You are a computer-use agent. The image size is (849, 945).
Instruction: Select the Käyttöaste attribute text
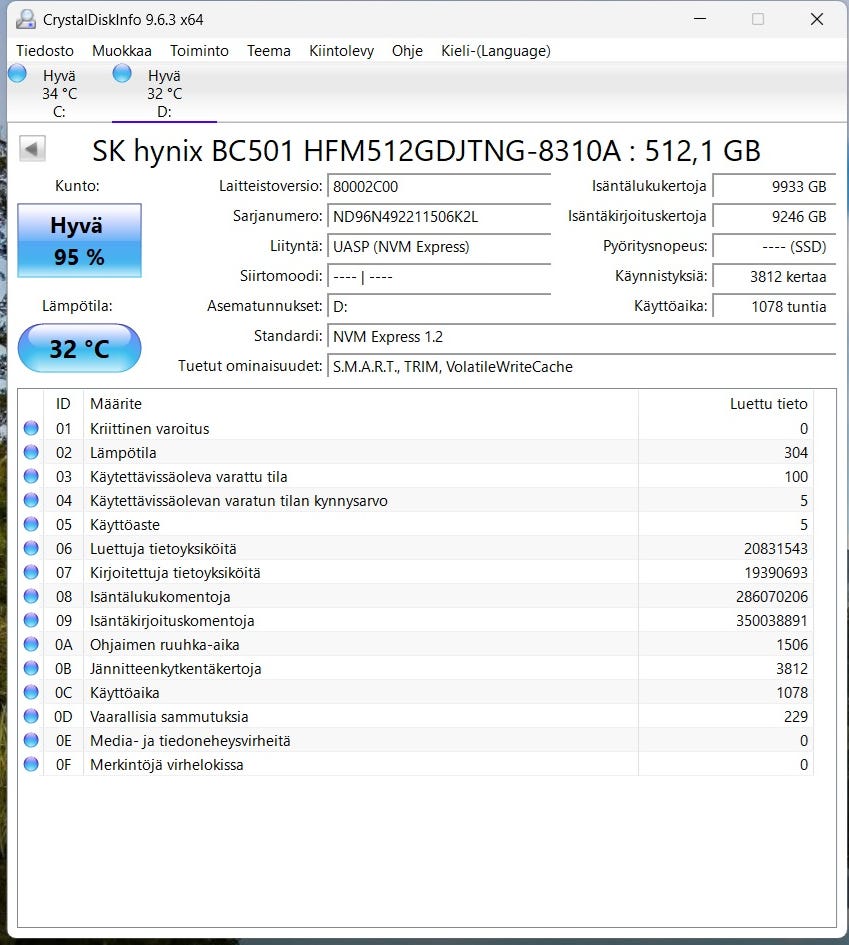[125, 525]
